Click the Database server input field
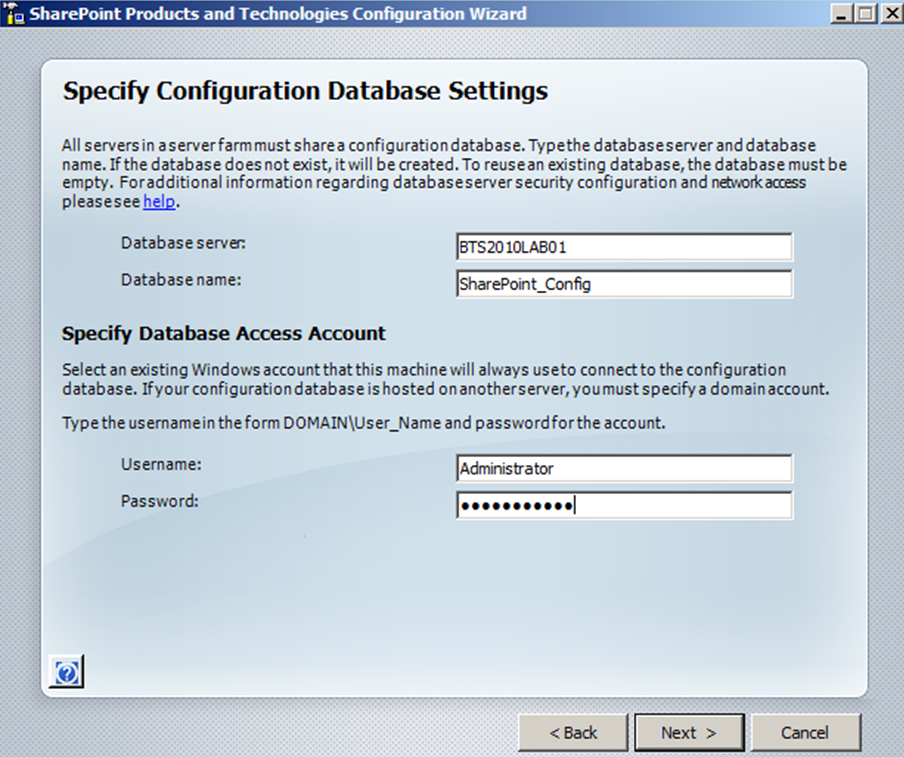The width and height of the screenshot is (904, 757). [623, 247]
